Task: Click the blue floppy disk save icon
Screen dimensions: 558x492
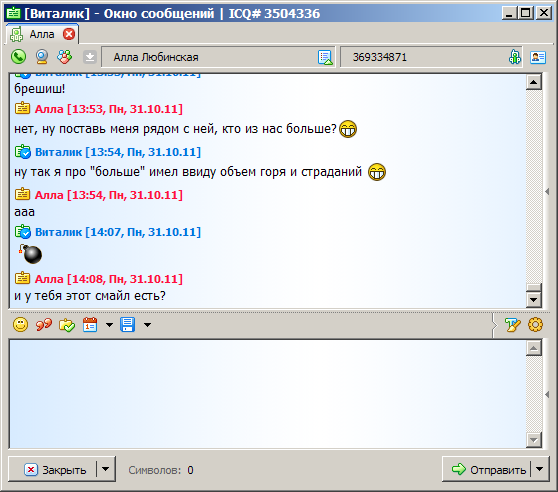Action: click(128, 324)
